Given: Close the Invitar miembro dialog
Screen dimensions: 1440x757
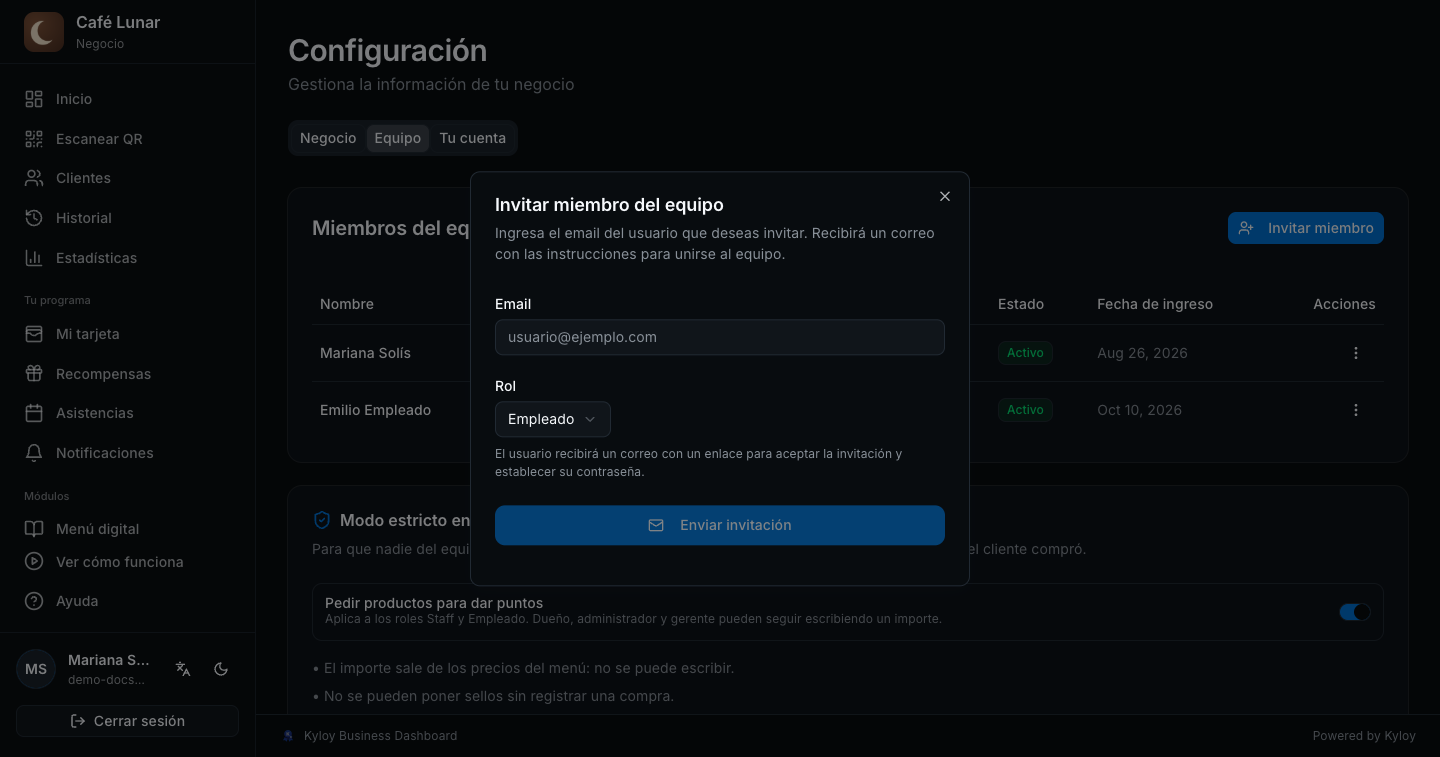Looking at the screenshot, I should point(945,196).
